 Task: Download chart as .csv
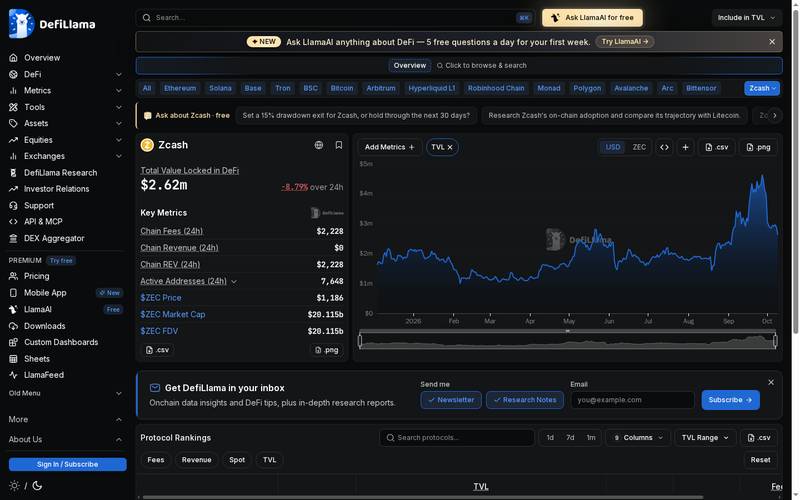click(x=716, y=147)
